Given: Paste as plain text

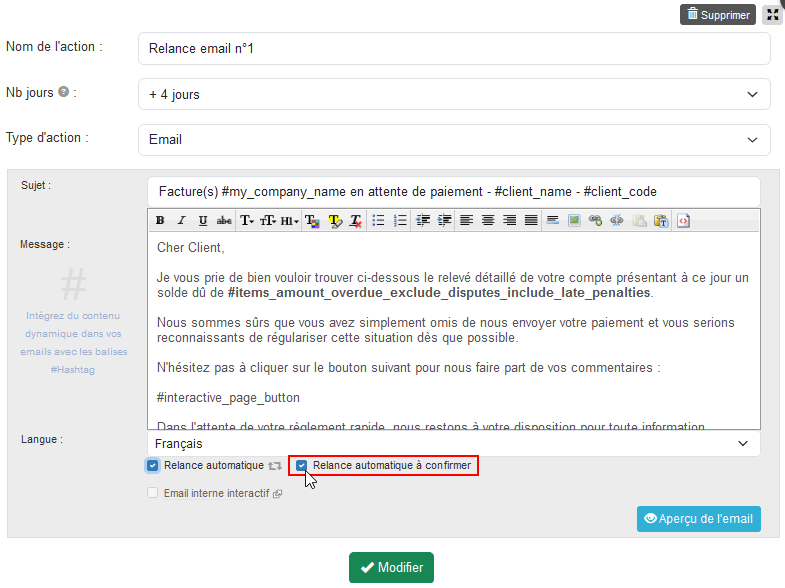Looking at the screenshot, I should (661, 220).
